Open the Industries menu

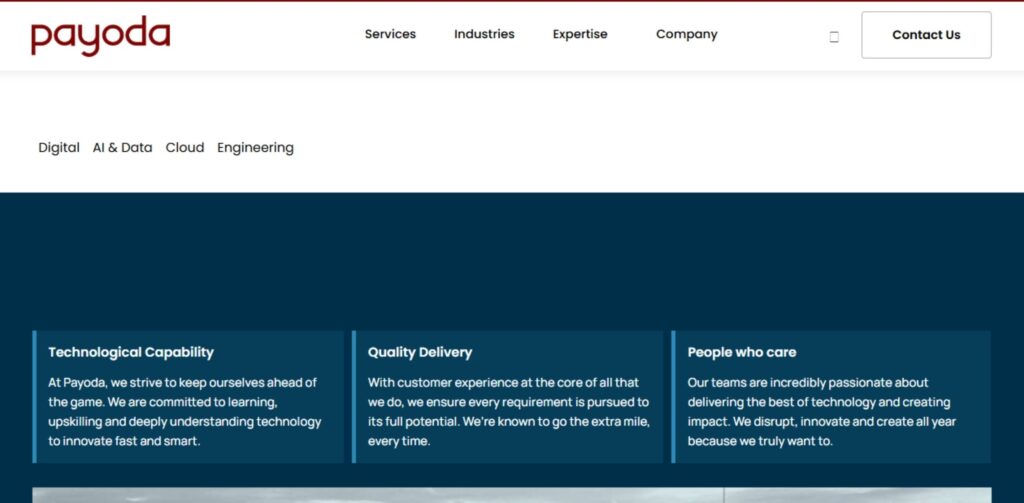(484, 34)
